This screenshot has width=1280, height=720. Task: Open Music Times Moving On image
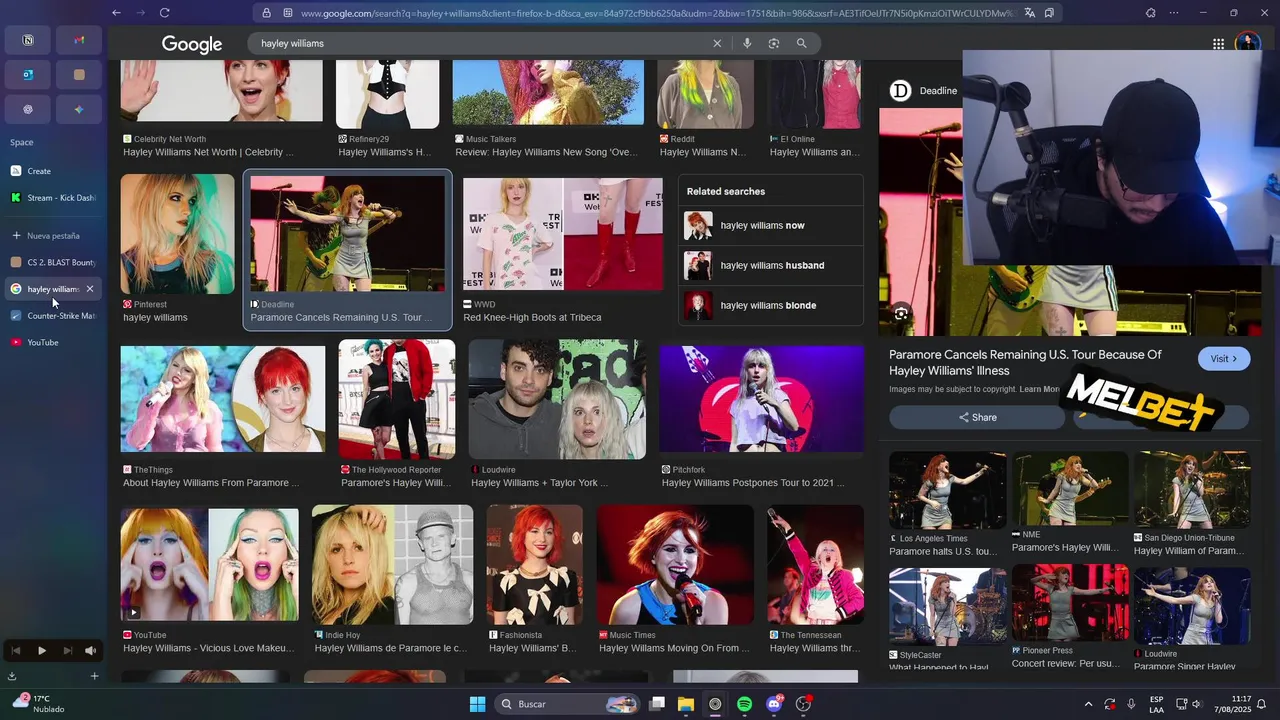675,564
